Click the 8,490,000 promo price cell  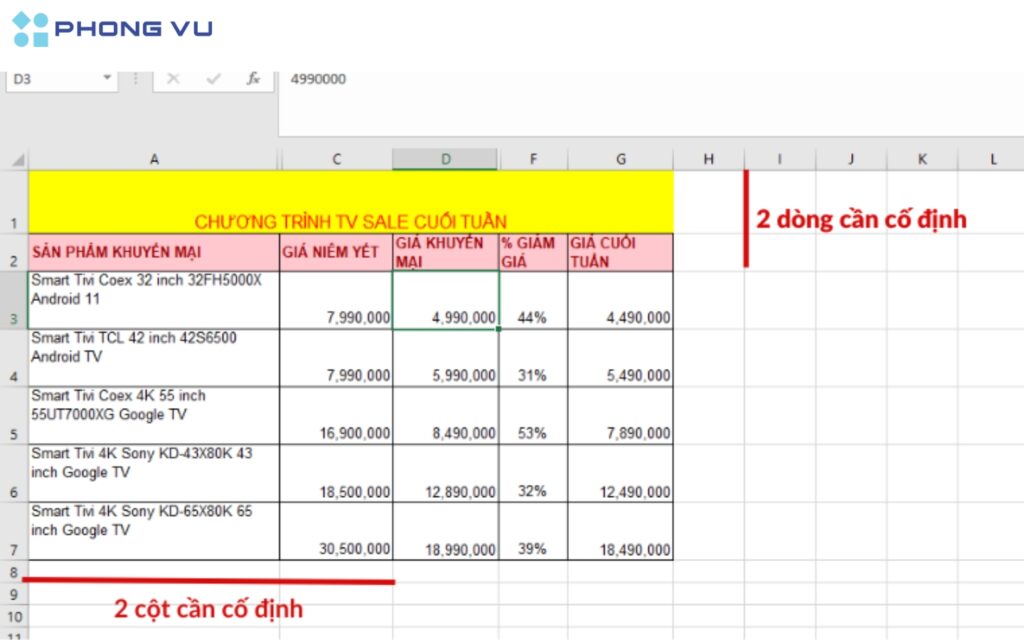point(445,416)
